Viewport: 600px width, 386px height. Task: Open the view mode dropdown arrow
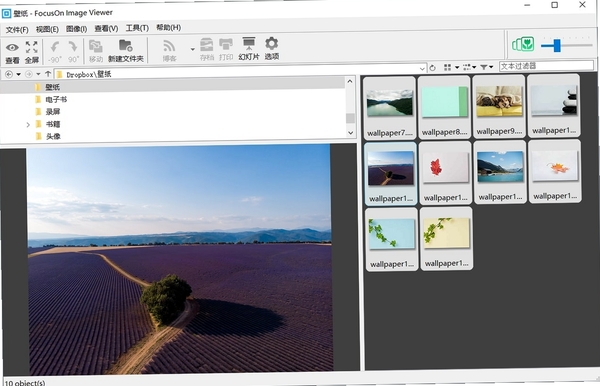tap(457, 68)
